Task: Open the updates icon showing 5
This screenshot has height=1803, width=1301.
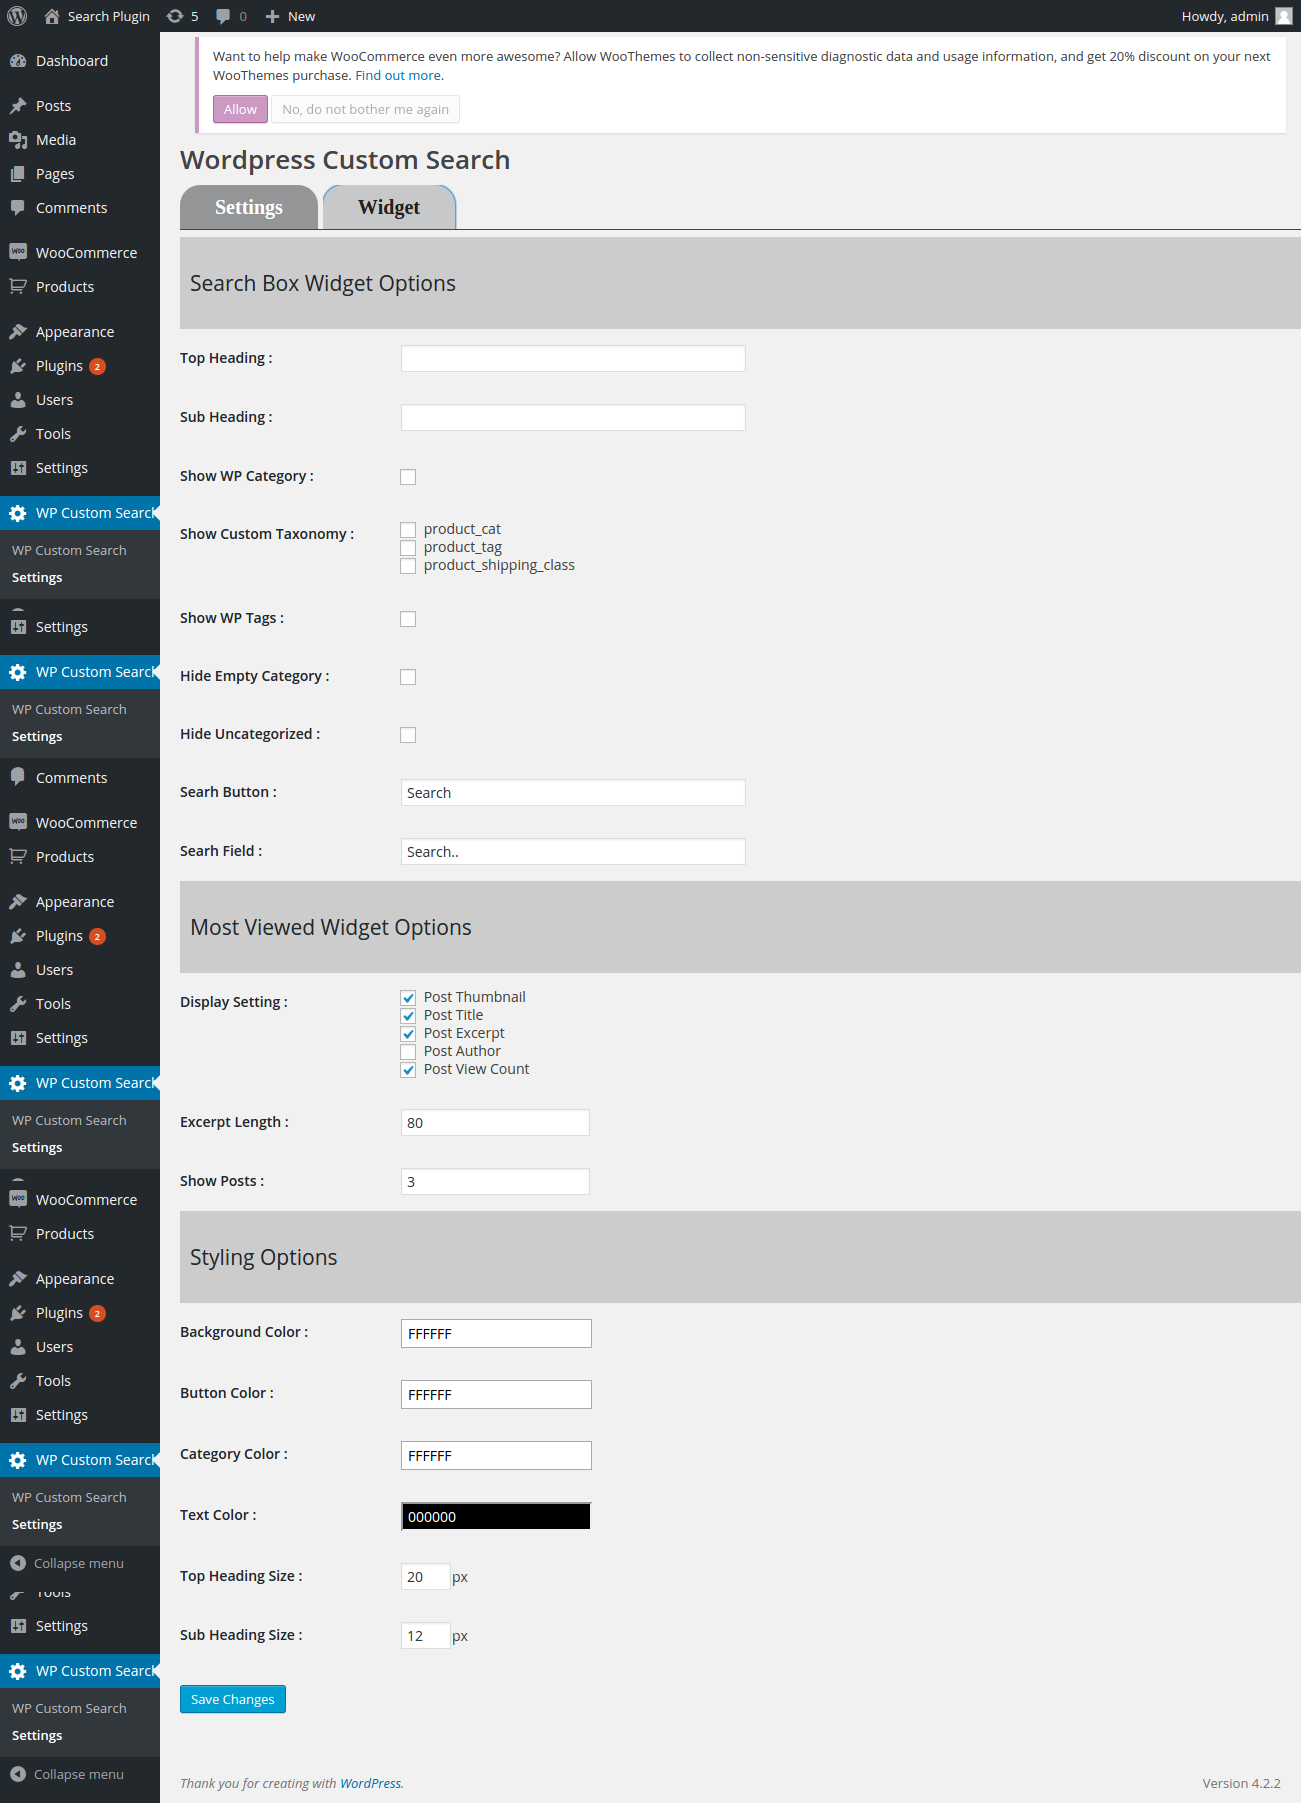Action: (x=175, y=16)
